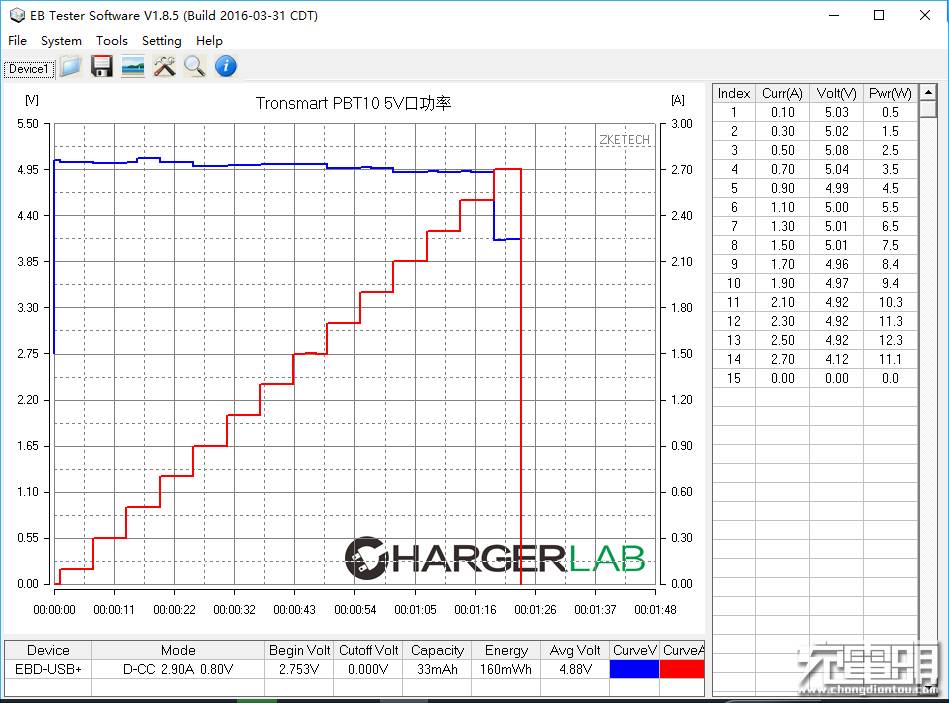Click the Device header in summary table
Viewport: 949px width, 703px height.
point(48,650)
